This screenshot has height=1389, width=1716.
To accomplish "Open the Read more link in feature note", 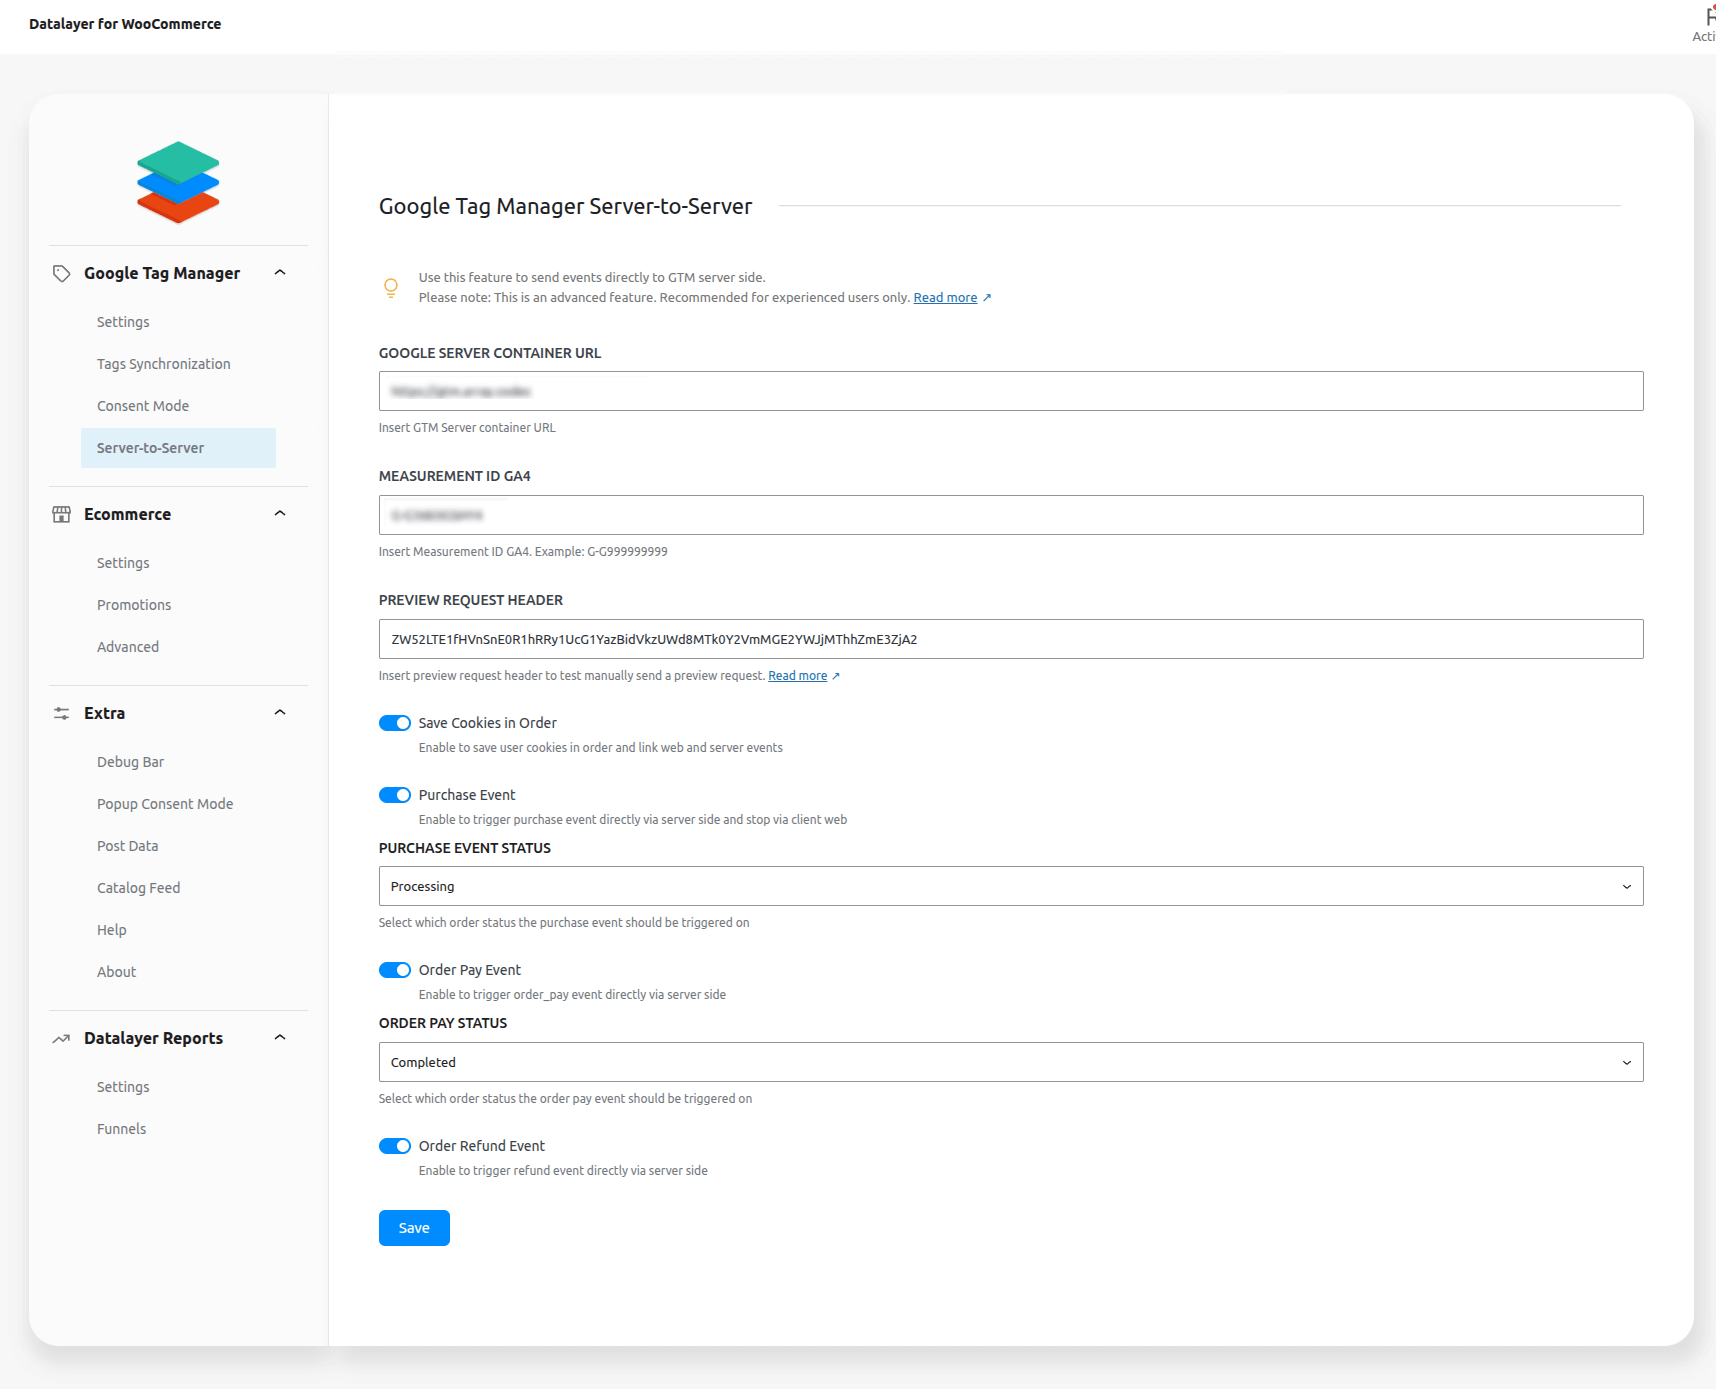I will pos(945,298).
